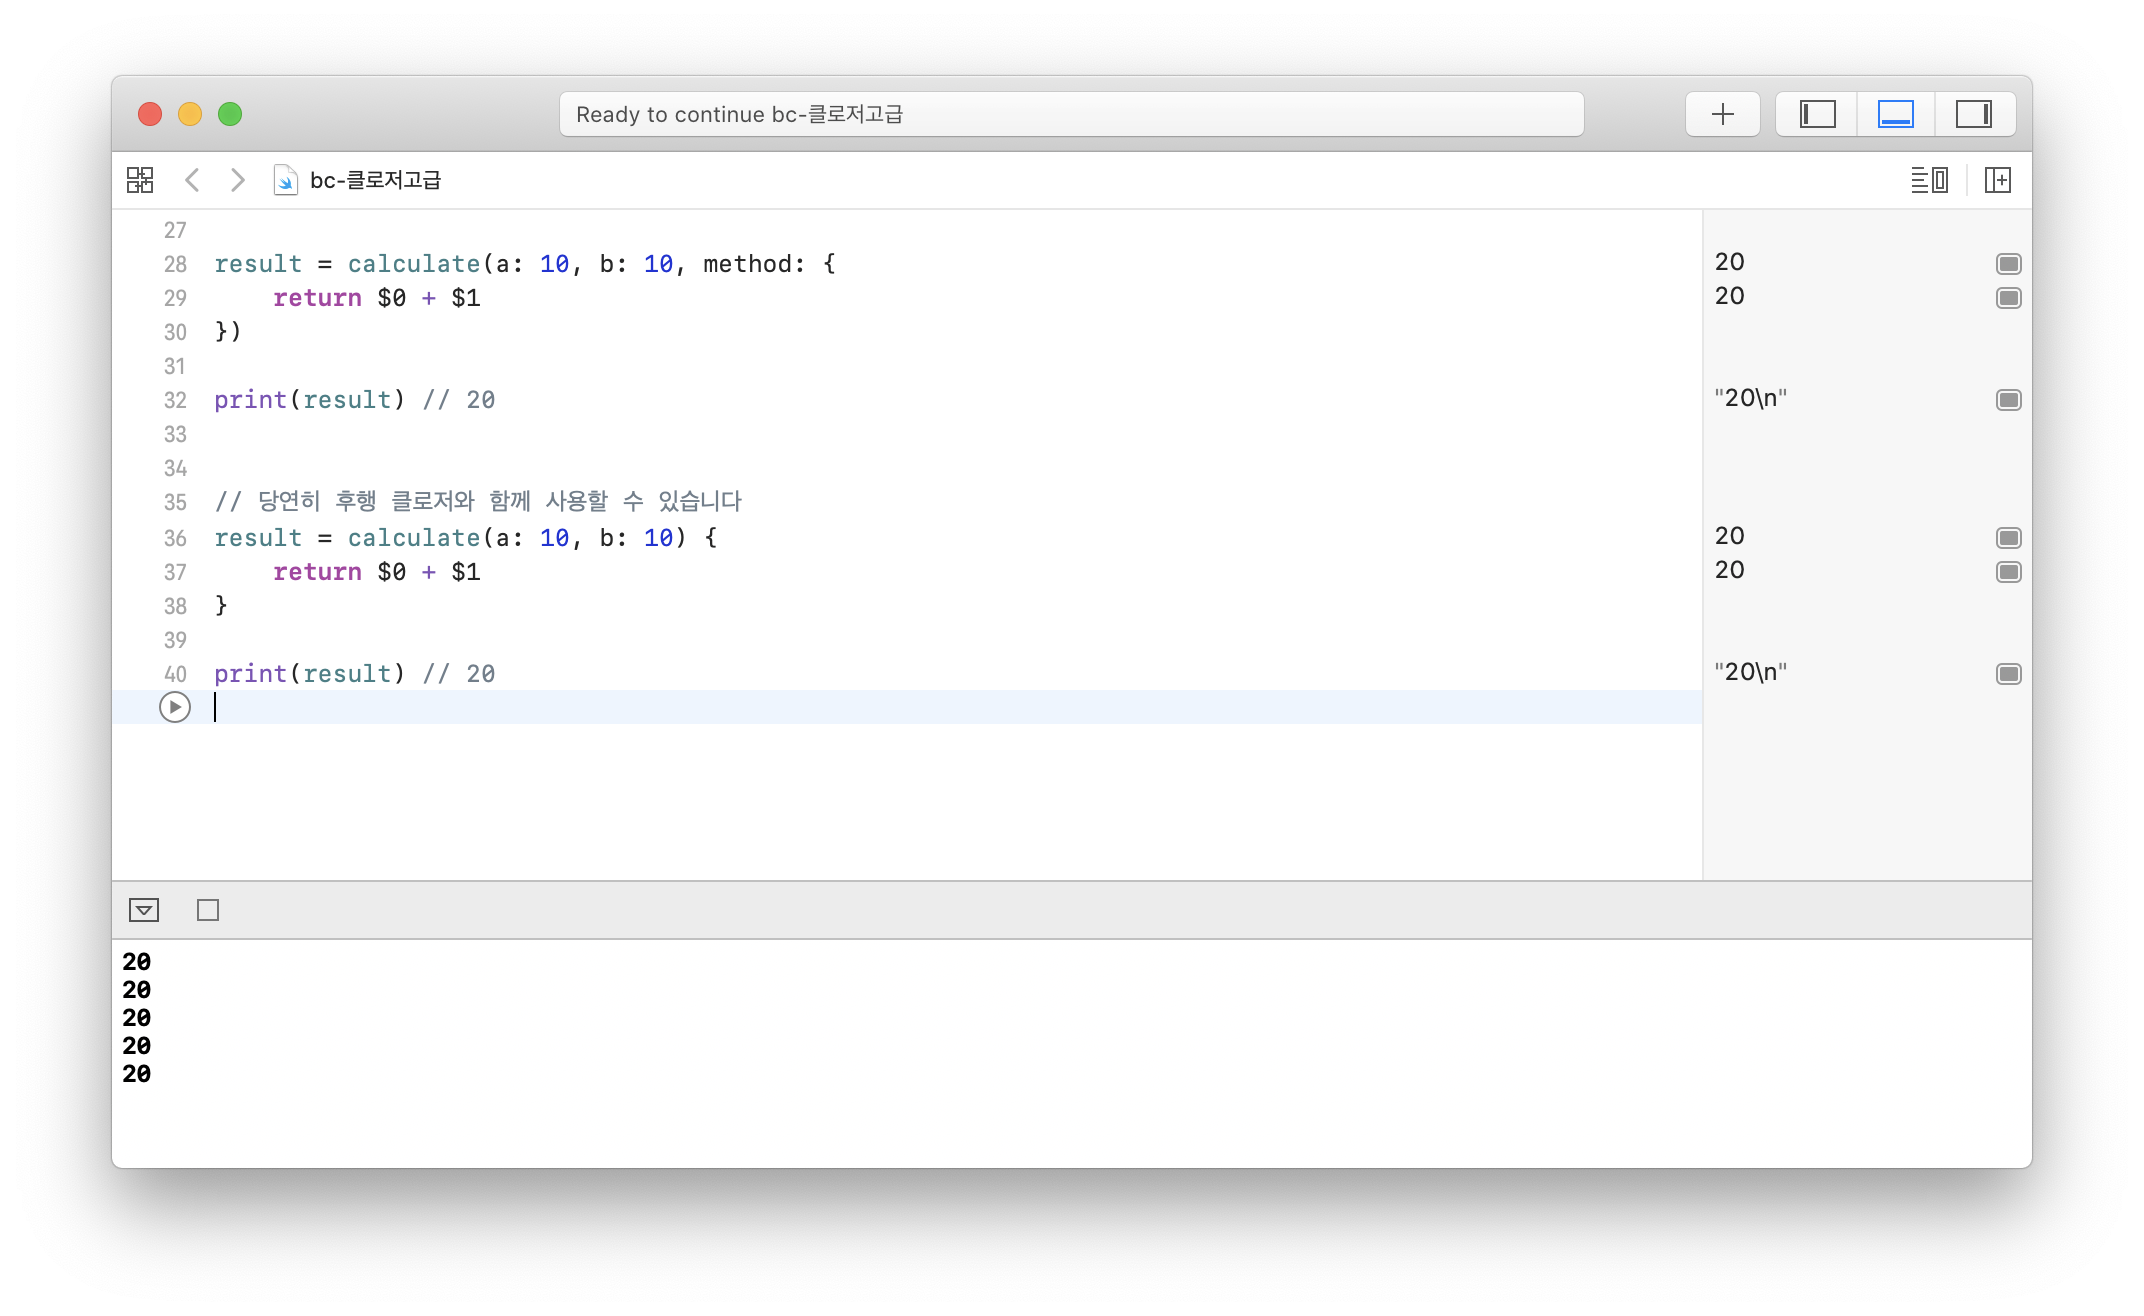The height and width of the screenshot is (1316, 2144).
Task: Toggle the debug area panel
Action: 1895,114
